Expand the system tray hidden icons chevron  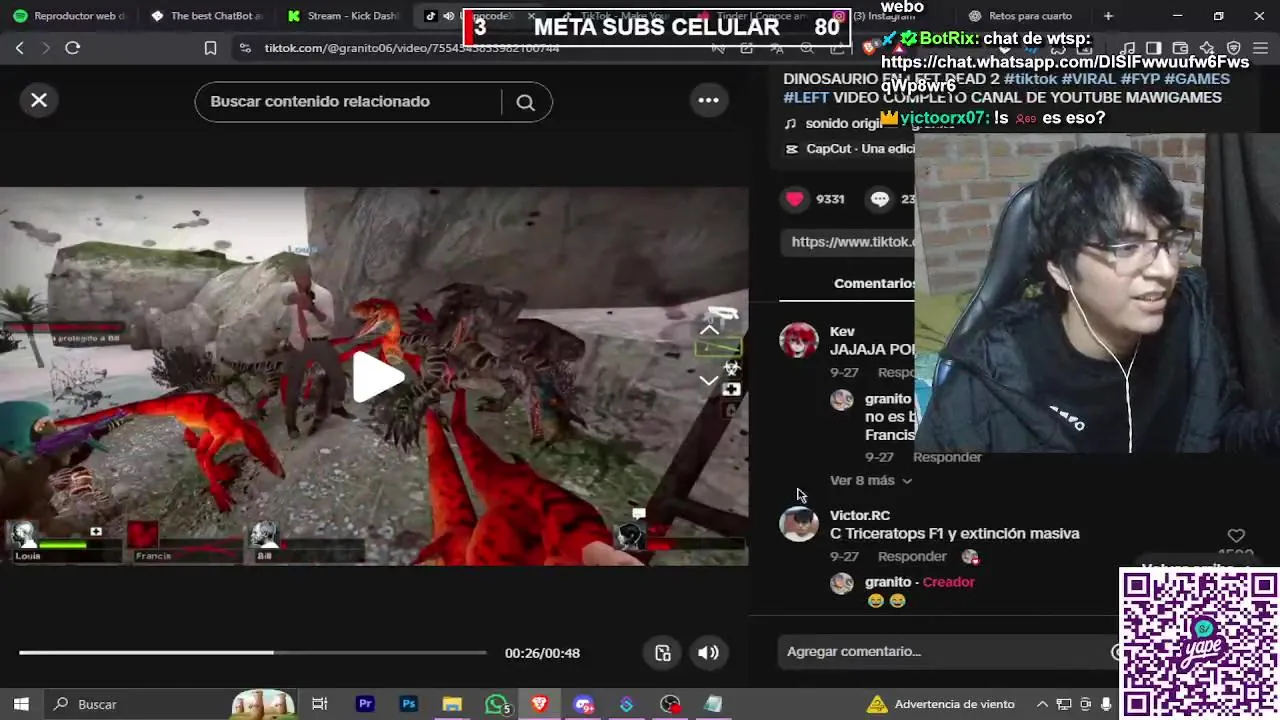click(x=1041, y=704)
